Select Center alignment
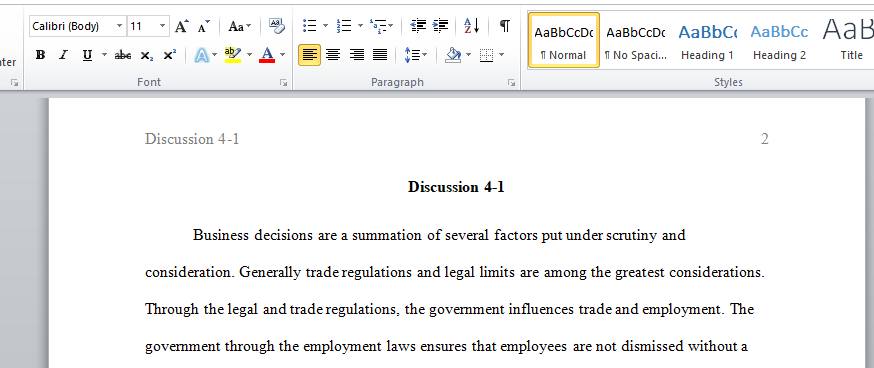The image size is (874, 368). (x=333, y=55)
